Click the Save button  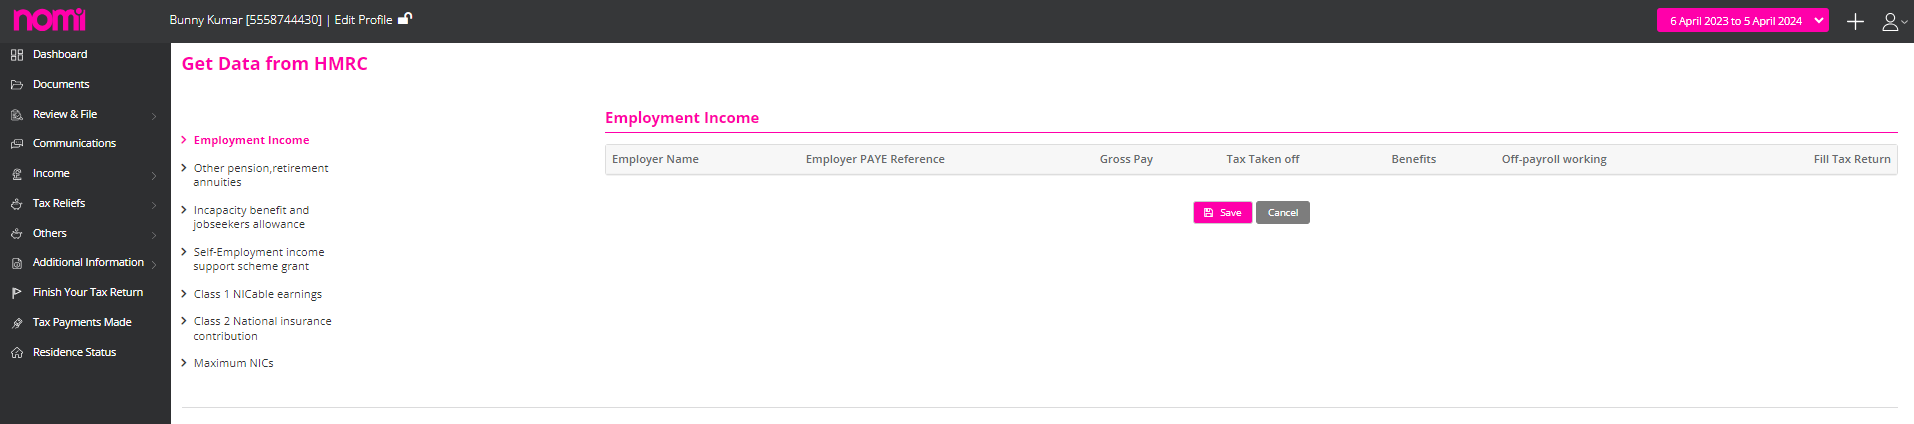[x=1222, y=212]
